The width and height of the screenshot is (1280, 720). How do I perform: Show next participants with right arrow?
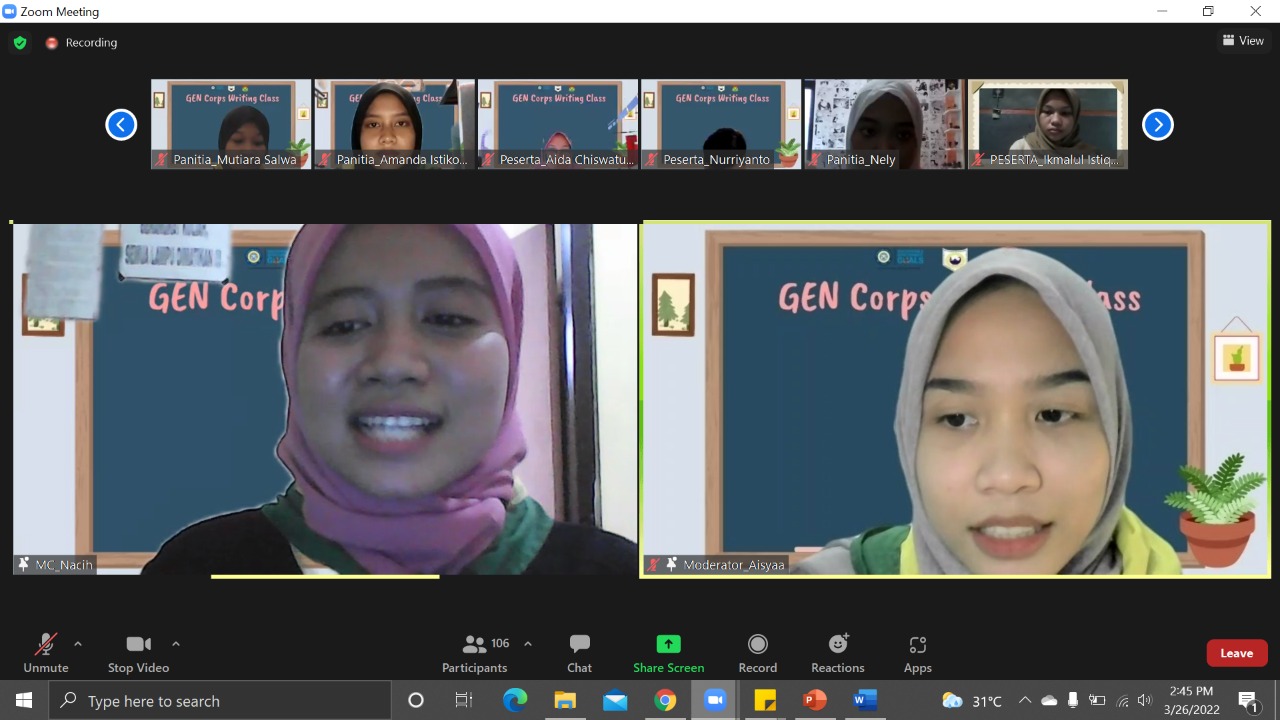(x=1157, y=125)
